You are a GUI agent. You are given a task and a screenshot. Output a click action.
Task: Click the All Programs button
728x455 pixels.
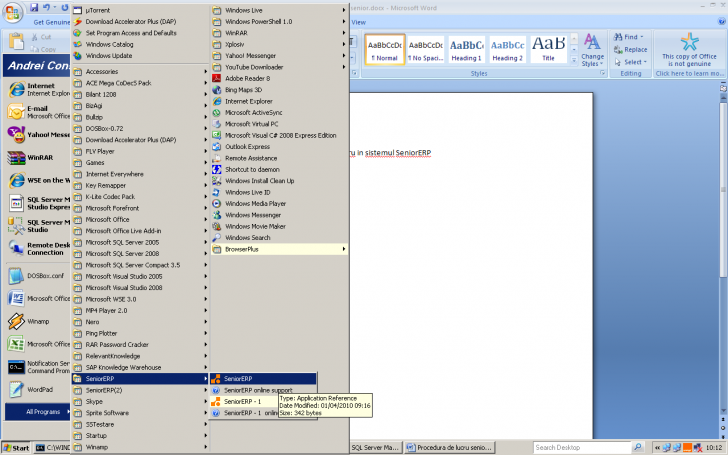[x=38, y=412]
